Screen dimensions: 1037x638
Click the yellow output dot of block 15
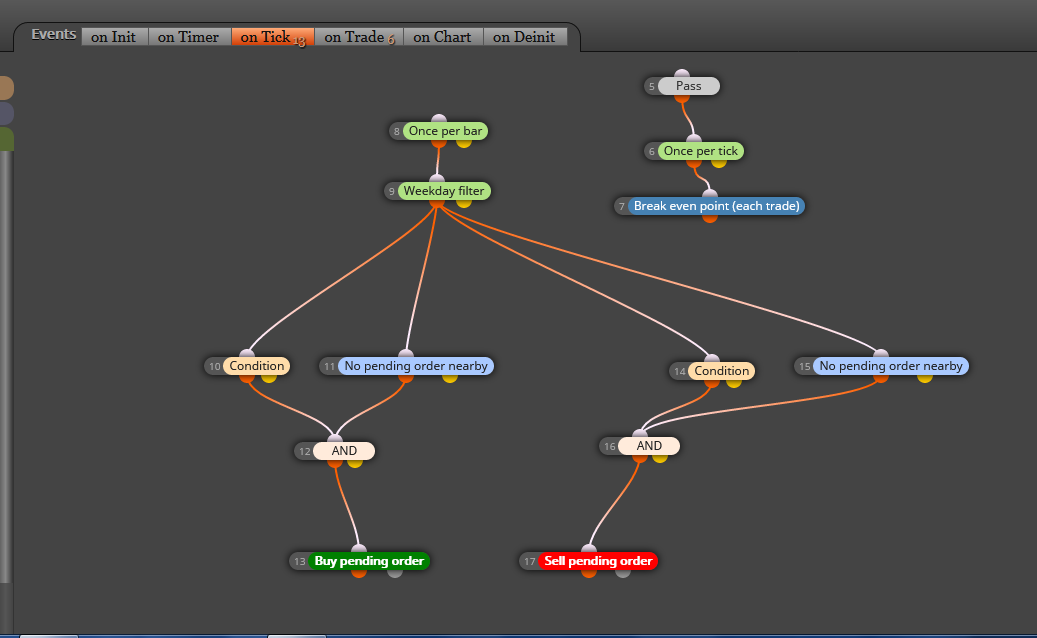coord(925,377)
